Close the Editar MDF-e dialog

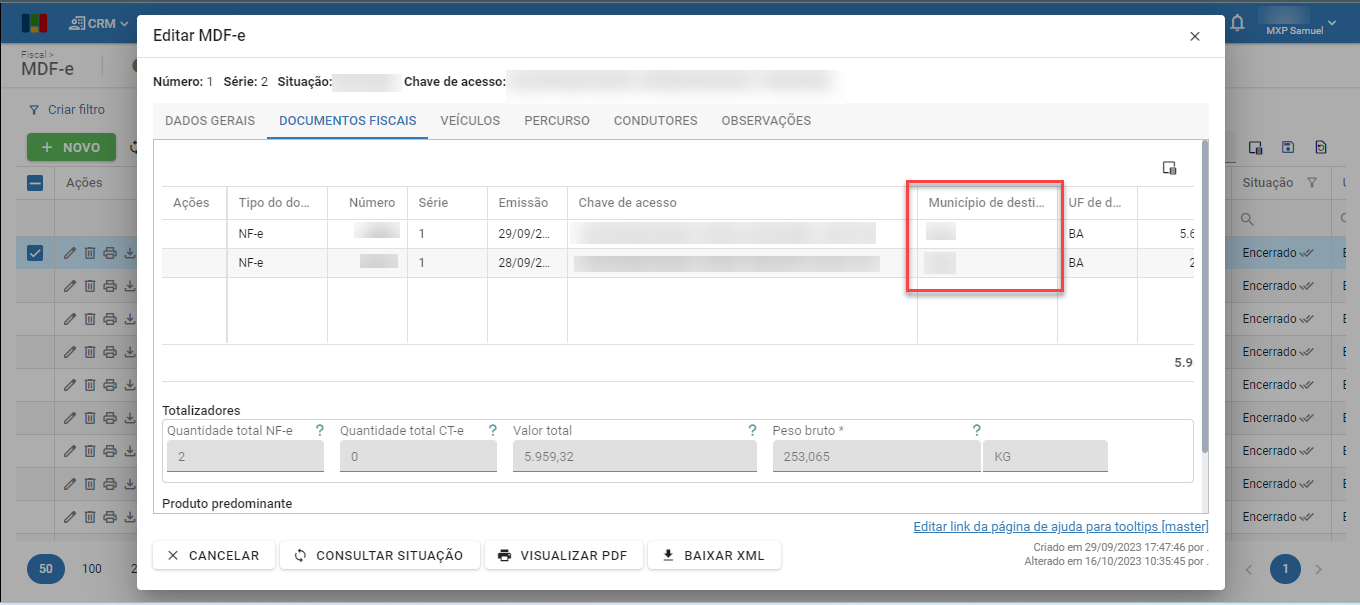click(x=1195, y=36)
